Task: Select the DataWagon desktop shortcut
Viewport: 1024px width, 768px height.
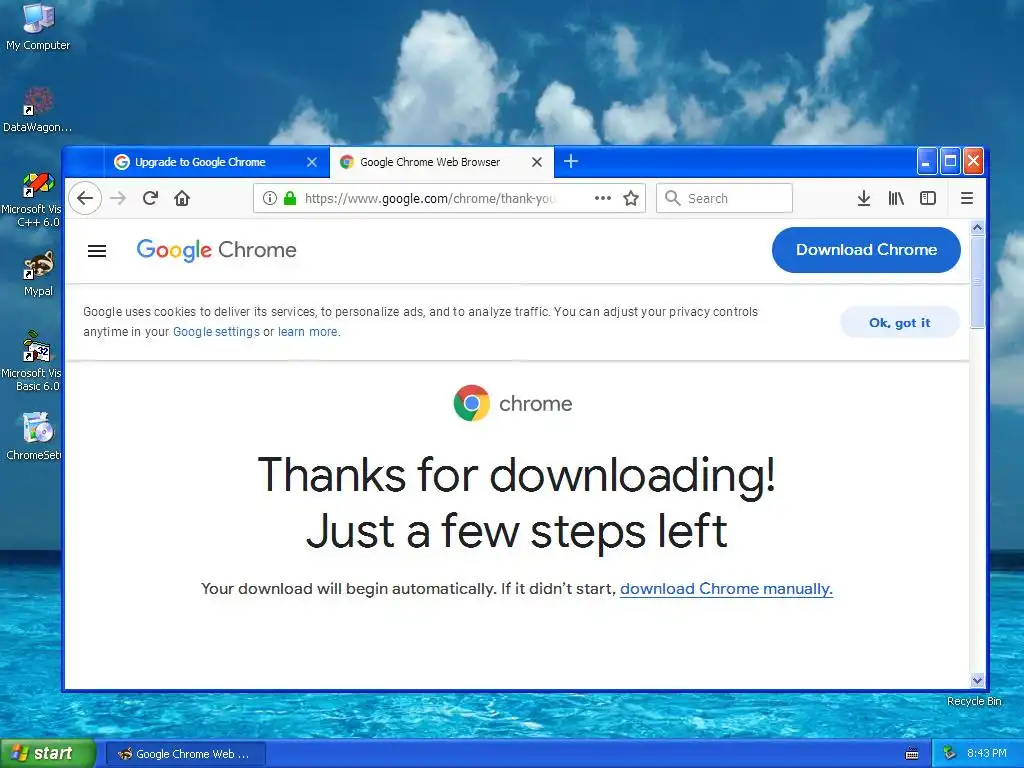Action: tap(37, 110)
